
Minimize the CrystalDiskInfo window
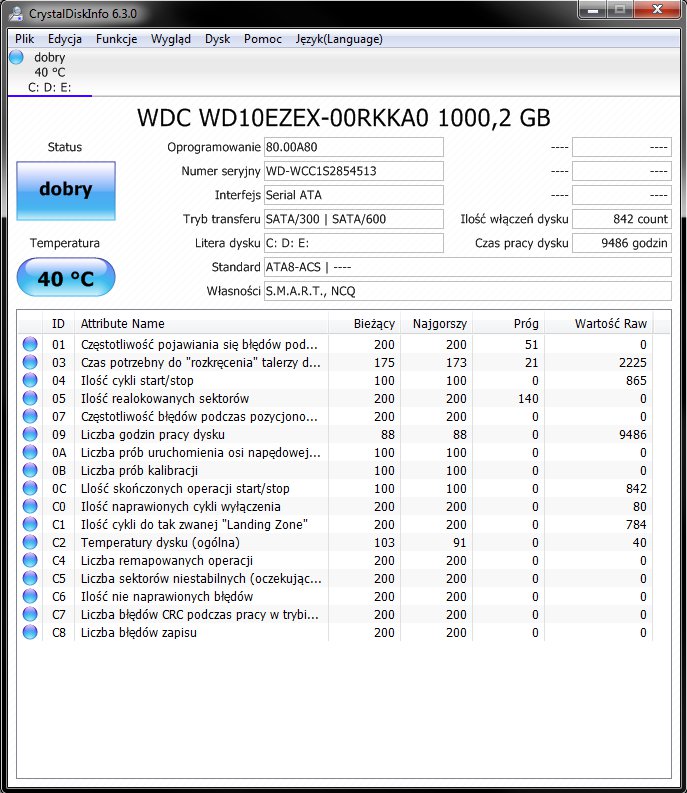593,10
